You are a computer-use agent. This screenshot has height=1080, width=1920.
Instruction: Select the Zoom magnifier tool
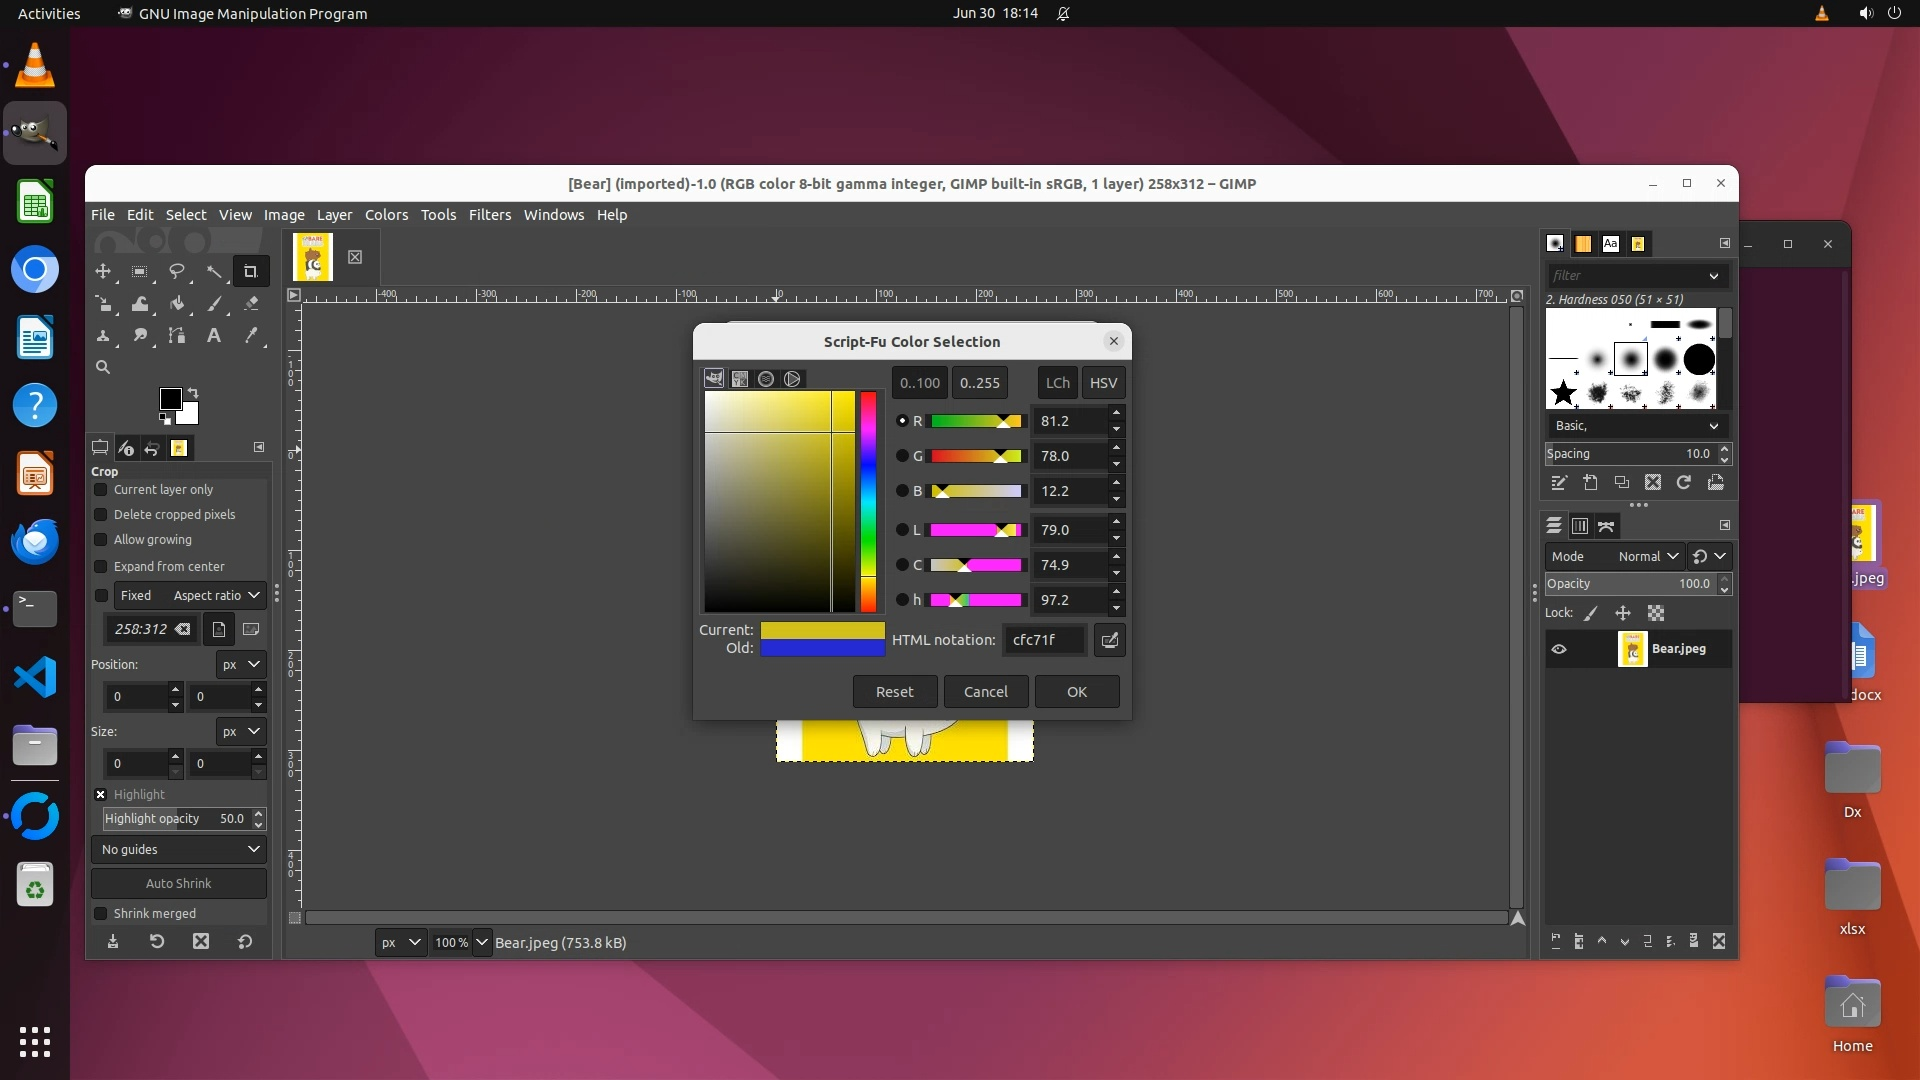point(103,368)
